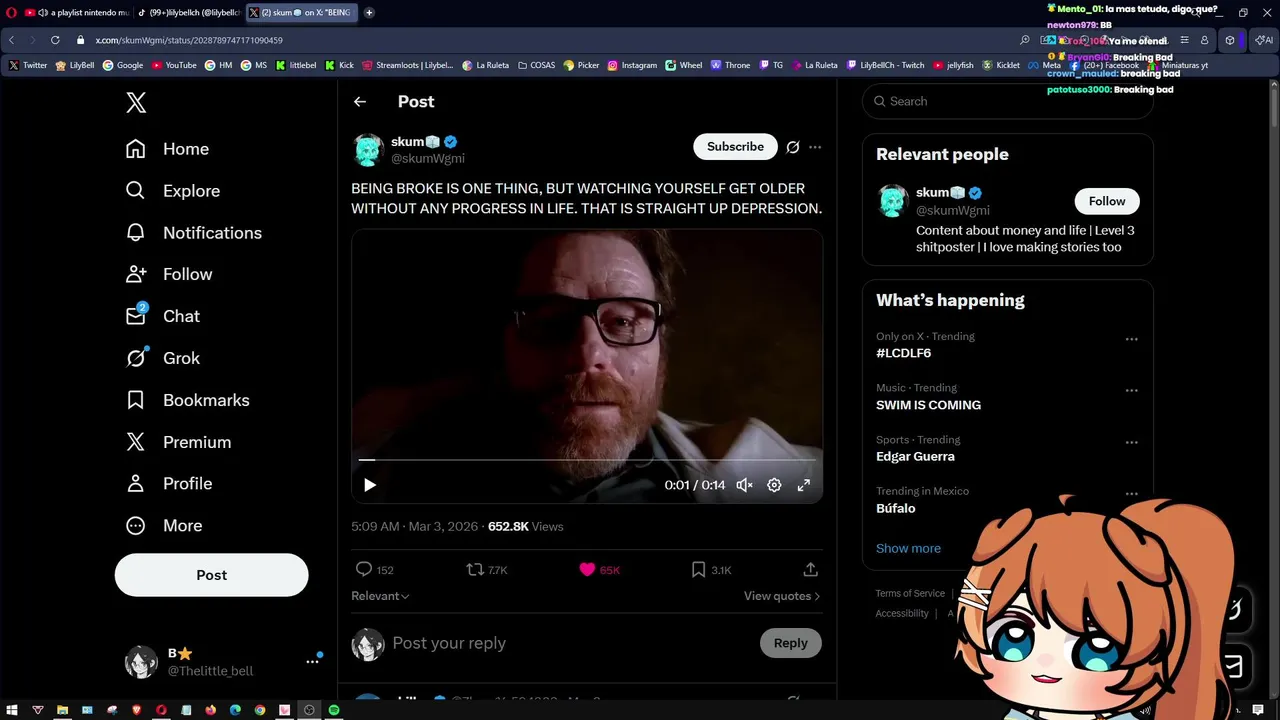
Task: Open a new browser tab
Action: tap(369, 13)
